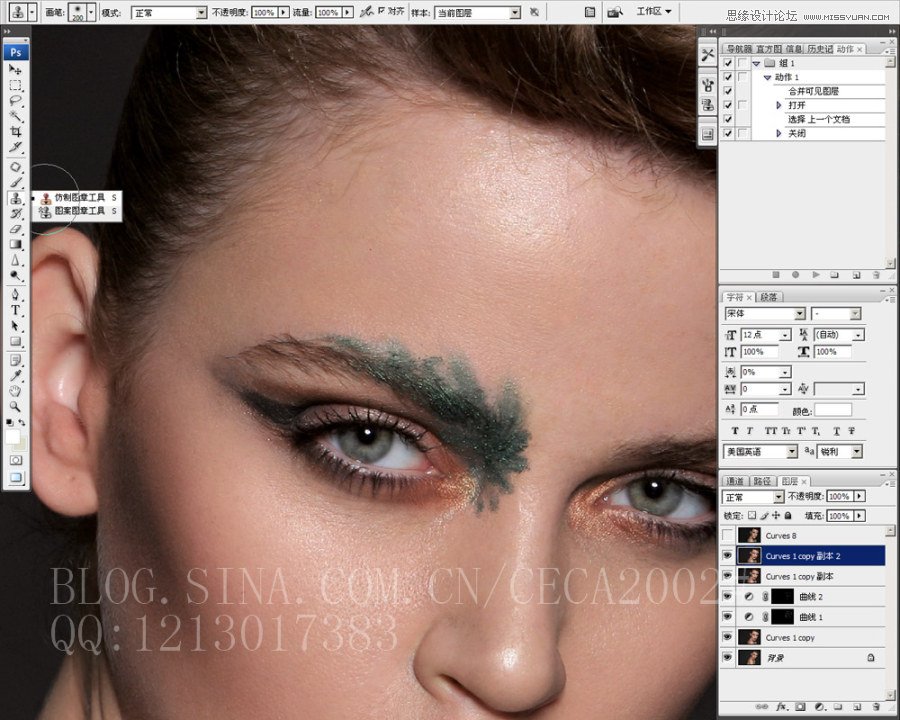
Task: Select the Crop tool
Action: 15,132
